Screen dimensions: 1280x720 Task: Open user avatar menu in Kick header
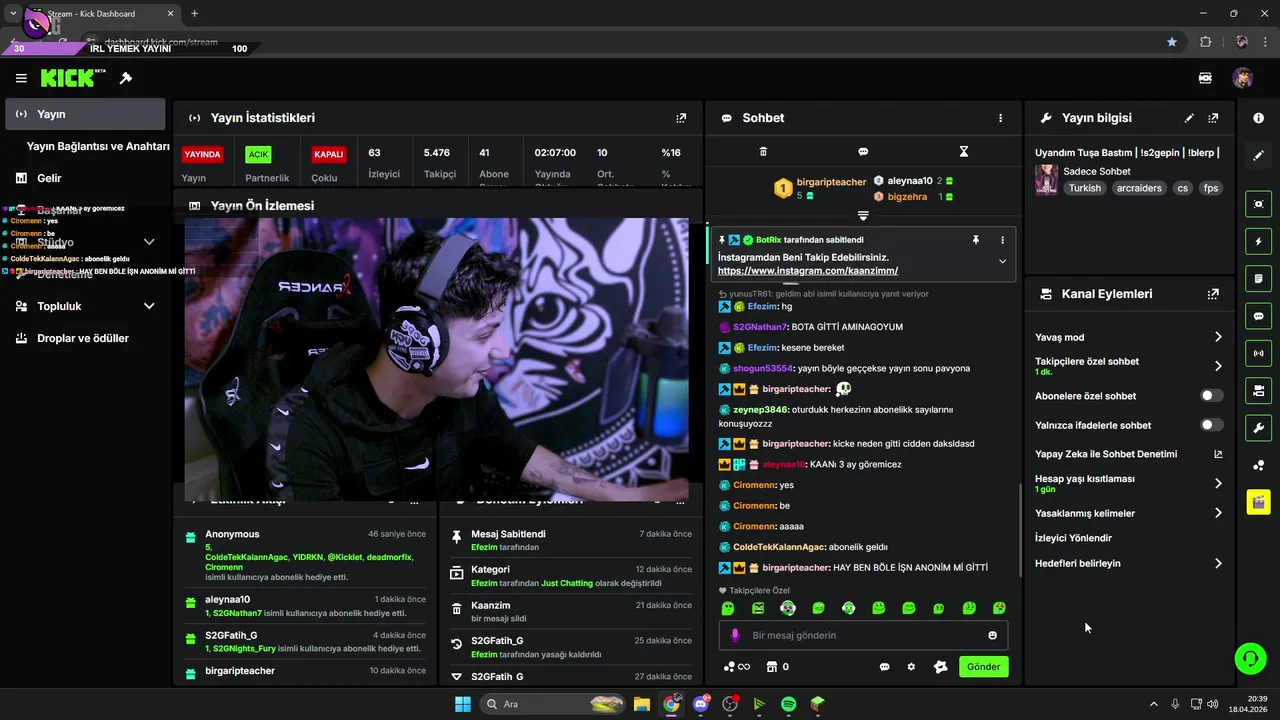tap(1242, 78)
